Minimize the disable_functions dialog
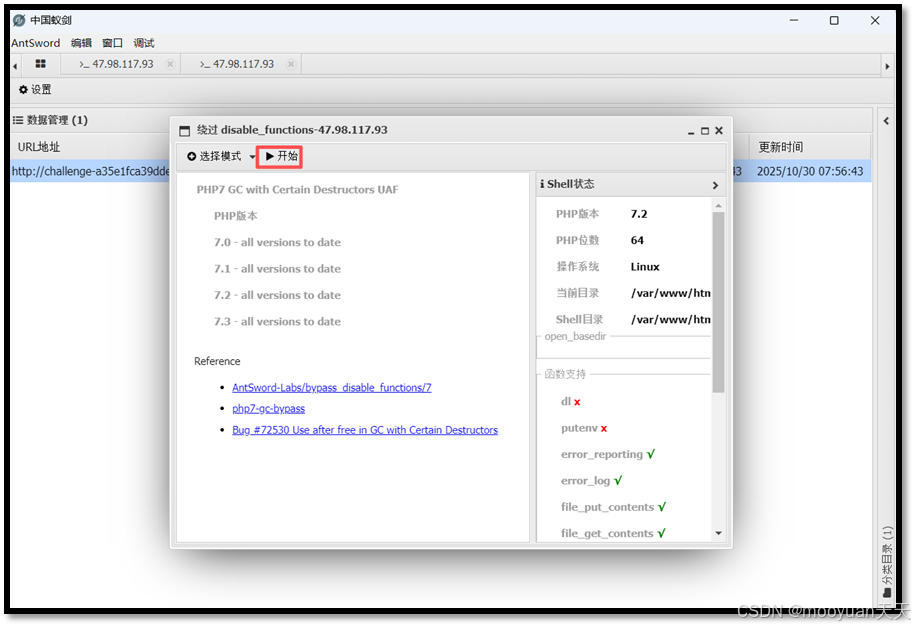The image size is (915, 627). (x=691, y=131)
